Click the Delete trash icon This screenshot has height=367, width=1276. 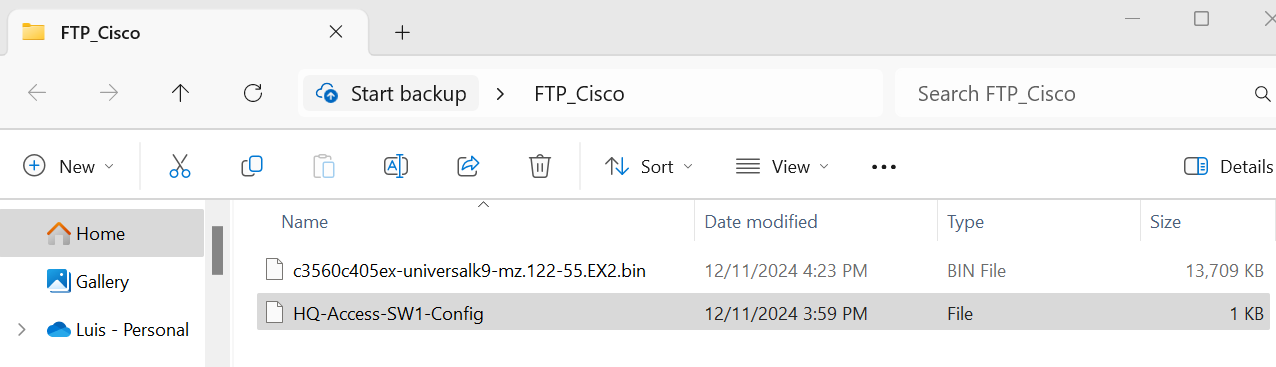pos(540,166)
